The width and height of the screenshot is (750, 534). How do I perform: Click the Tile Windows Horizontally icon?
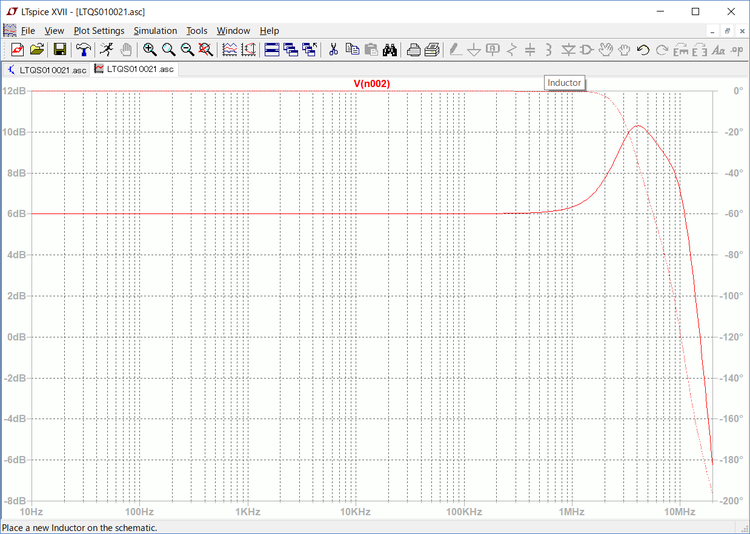coord(272,49)
